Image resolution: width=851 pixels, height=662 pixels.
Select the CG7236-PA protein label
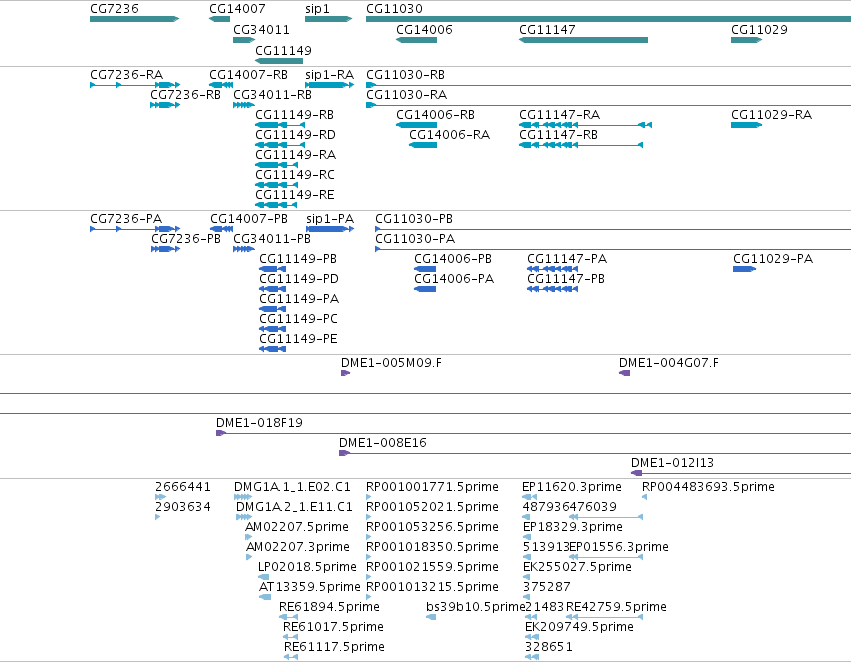126,219
